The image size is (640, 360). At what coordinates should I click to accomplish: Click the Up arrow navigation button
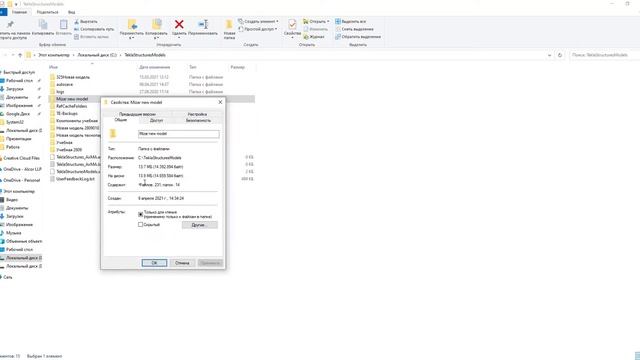click(20, 55)
